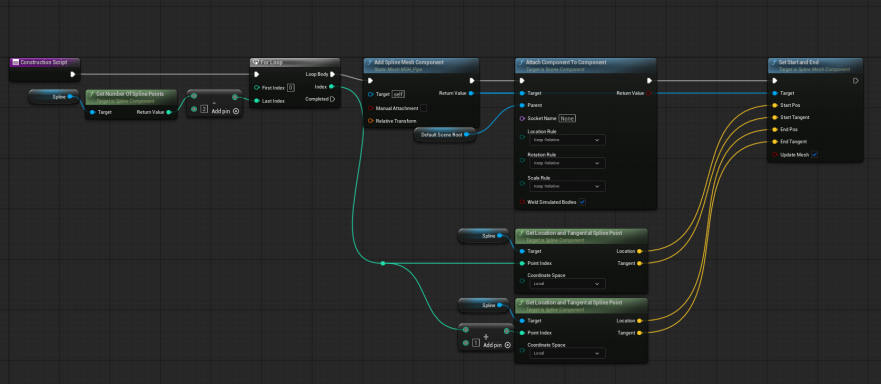Click Target pin of Add Spline Mesh Component
The width and height of the screenshot is (881, 384).
371,94
